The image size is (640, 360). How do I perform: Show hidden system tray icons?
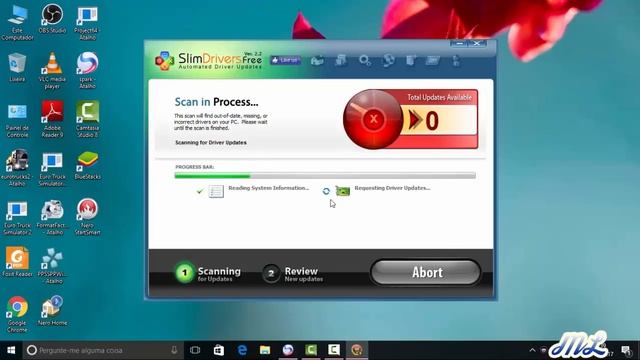coord(532,350)
